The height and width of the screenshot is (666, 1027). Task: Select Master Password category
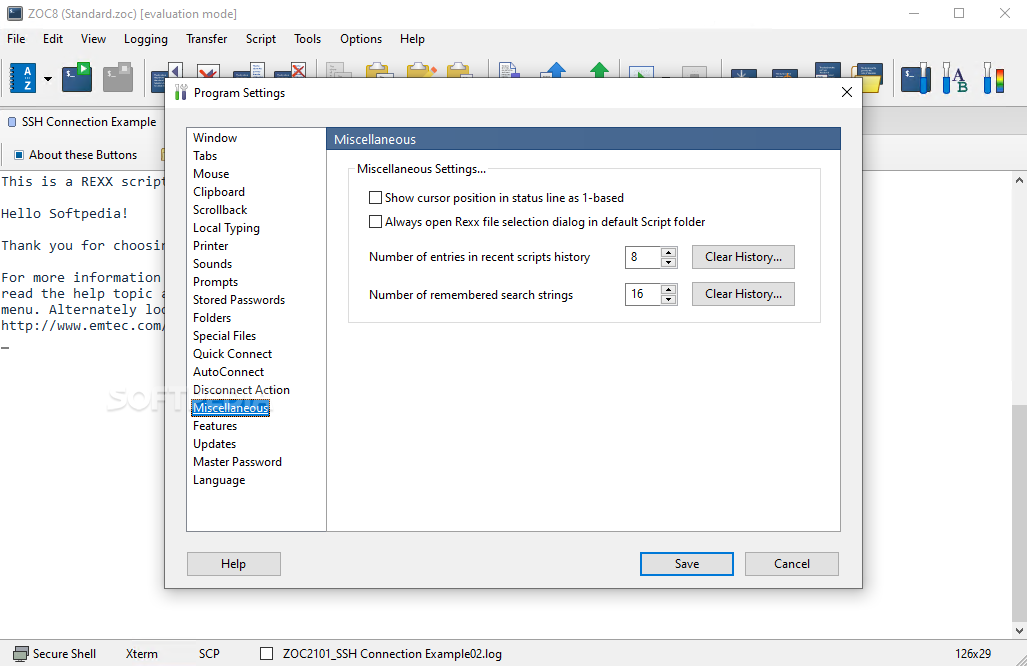[x=237, y=462]
